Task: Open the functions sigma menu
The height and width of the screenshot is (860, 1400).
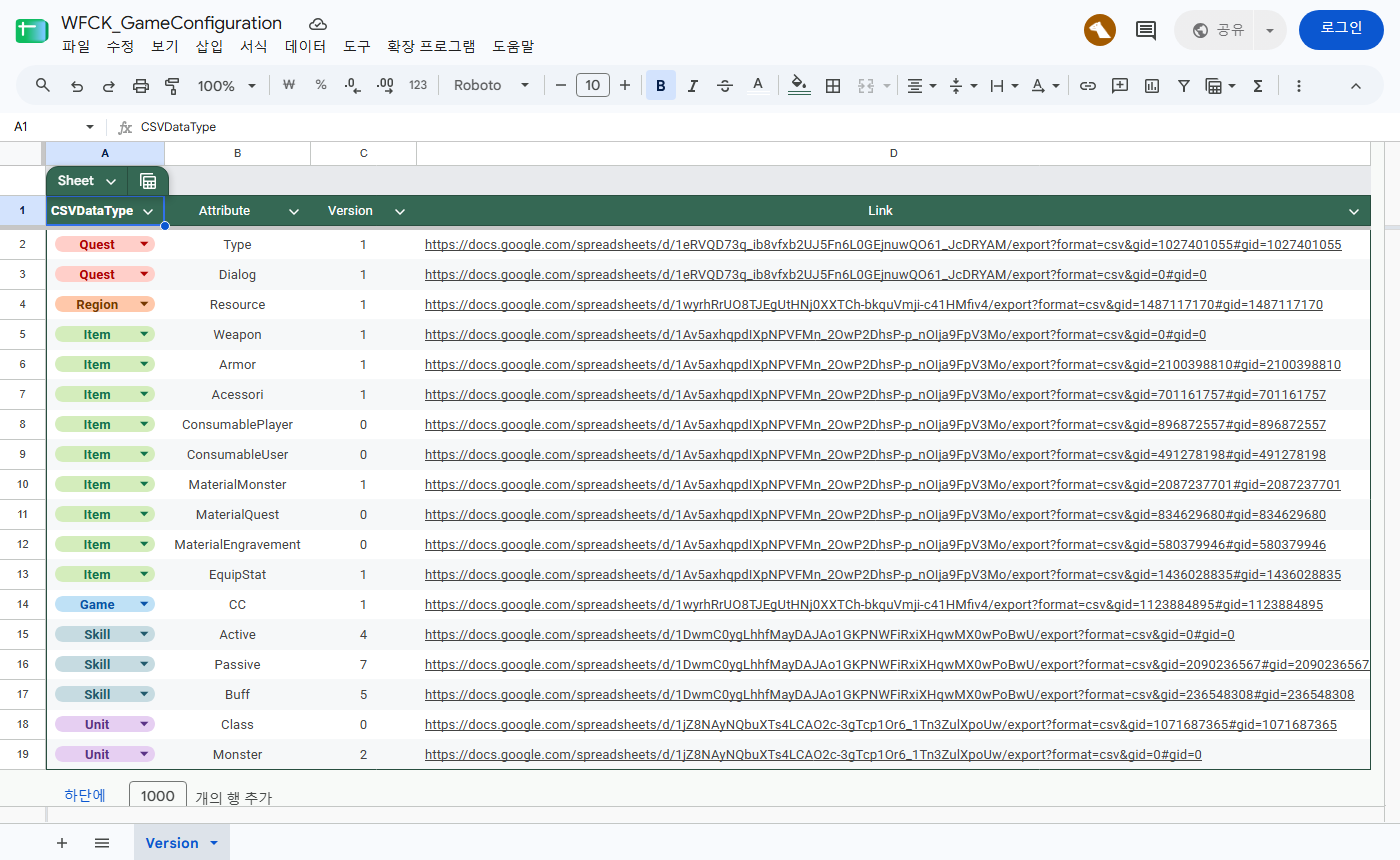Action: [x=1258, y=86]
